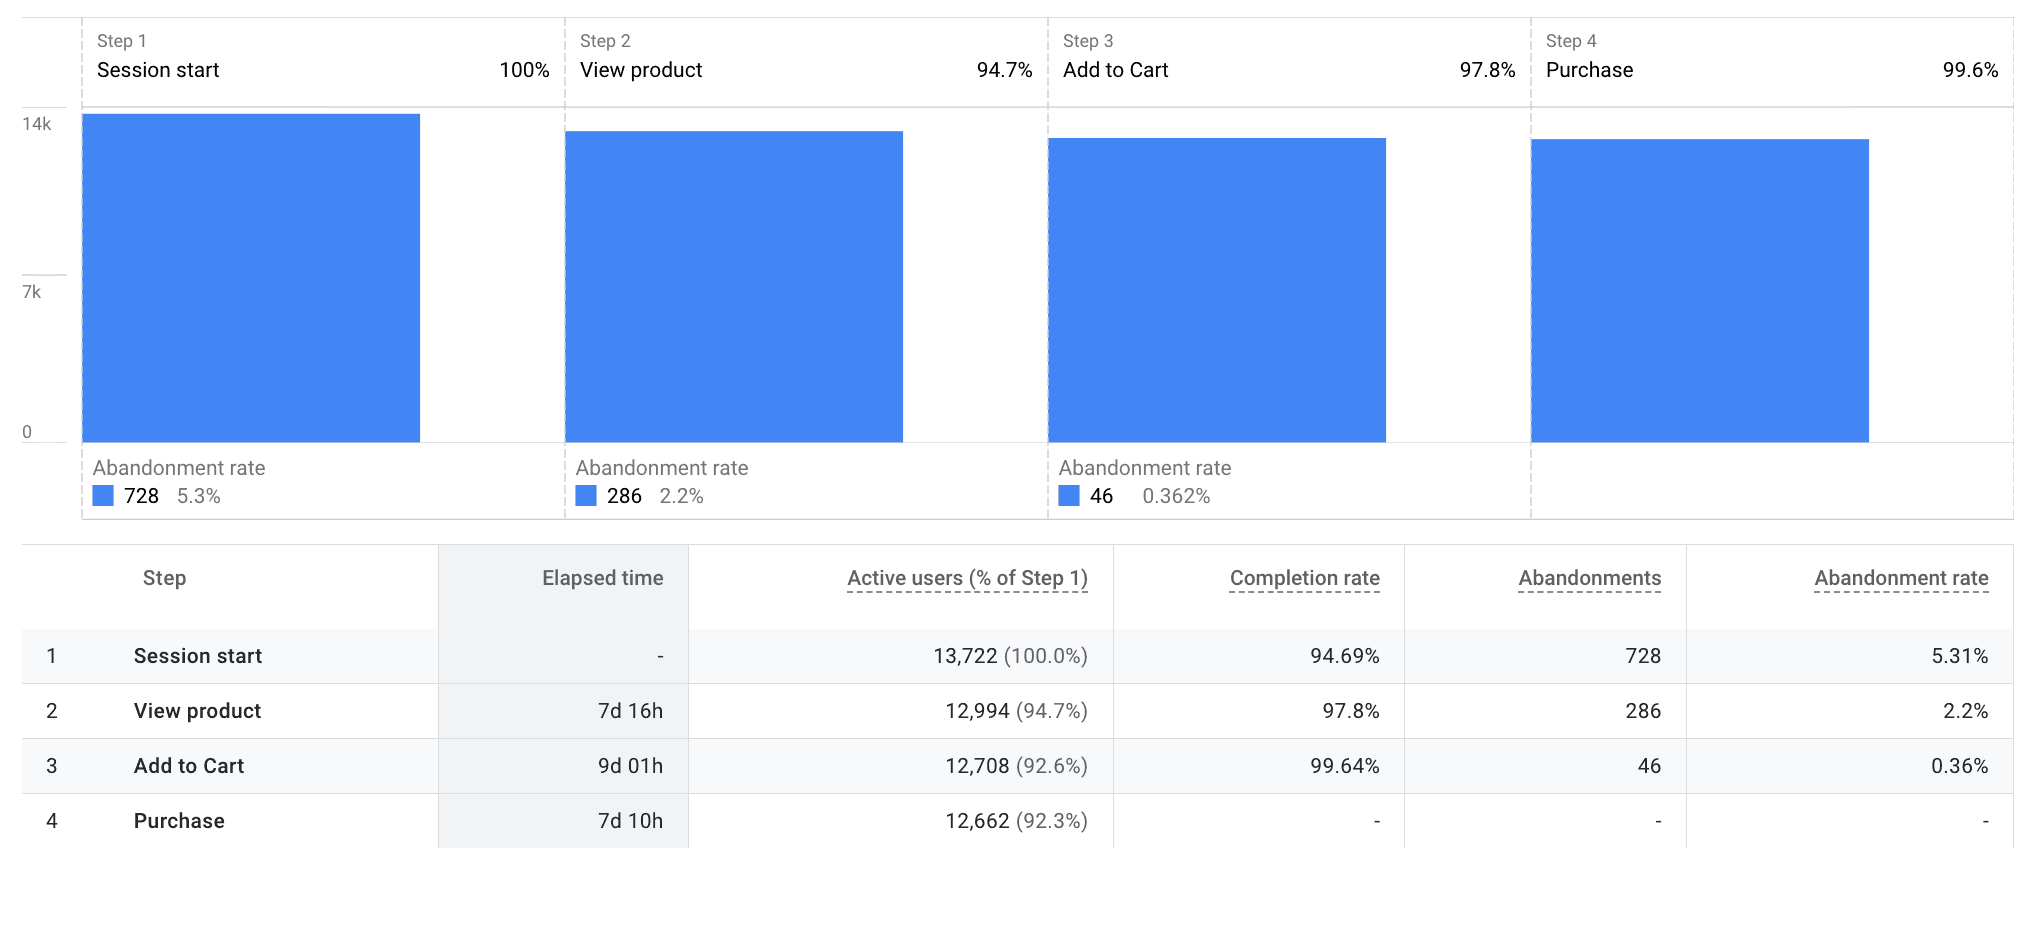Select the Purchase row in table

pyautogui.click(x=178, y=820)
